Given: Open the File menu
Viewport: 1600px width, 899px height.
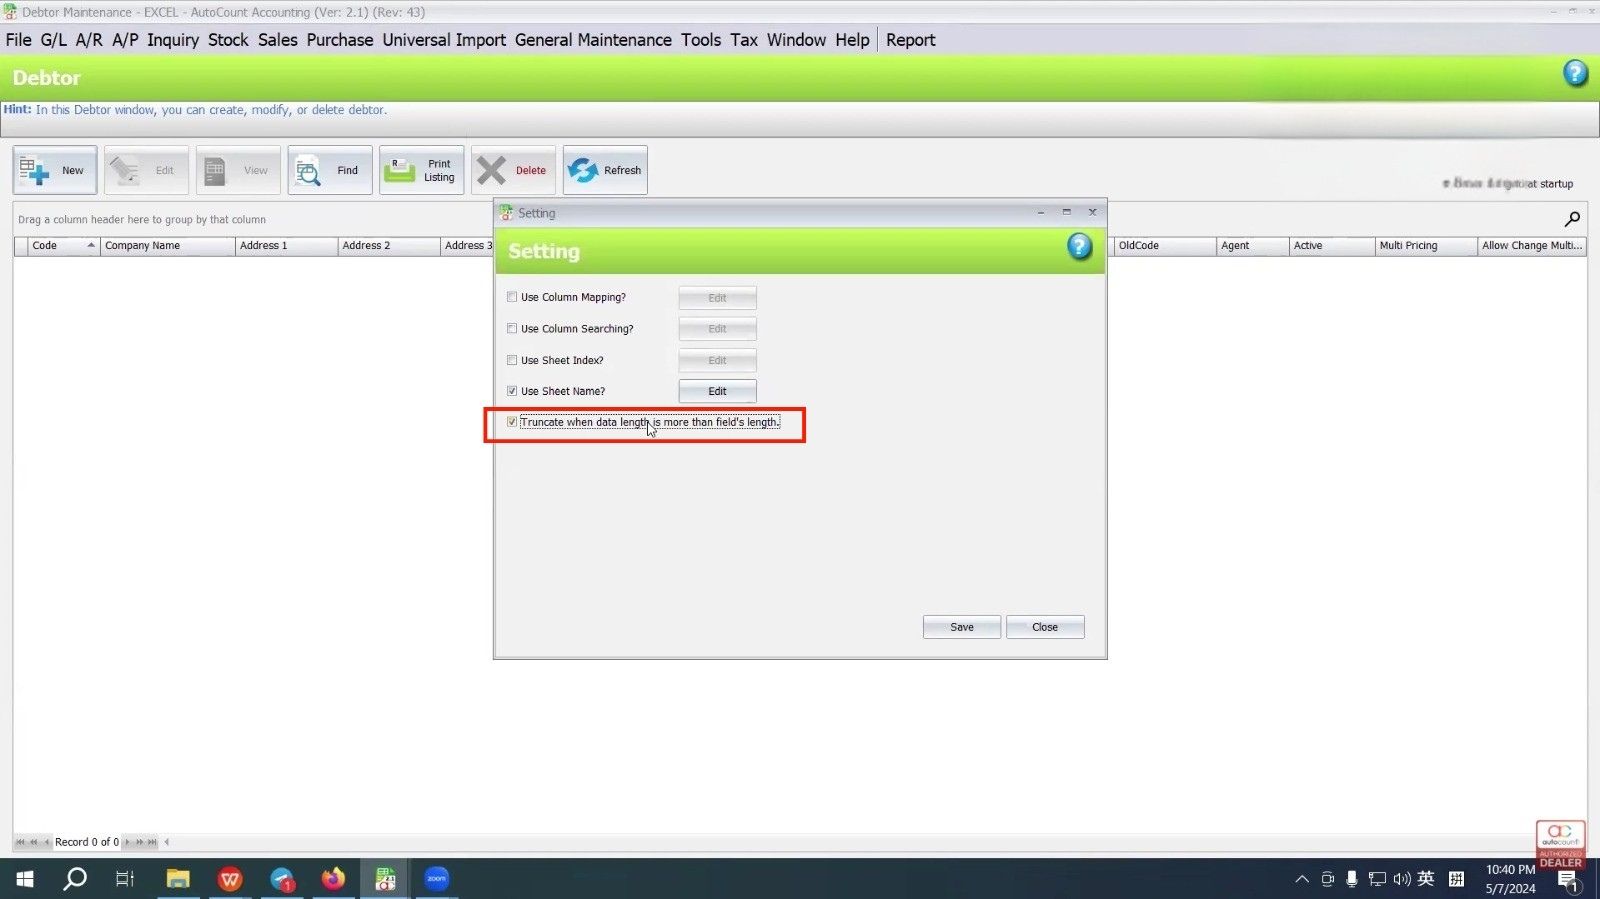Looking at the screenshot, I should tap(19, 40).
